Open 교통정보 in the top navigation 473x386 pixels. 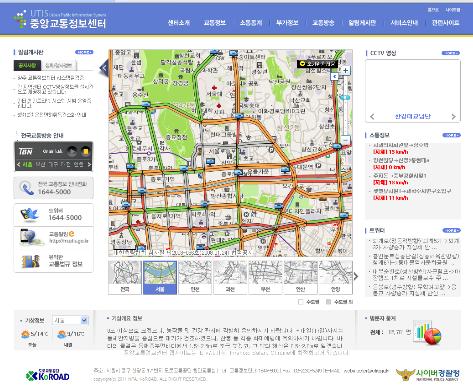(x=215, y=23)
